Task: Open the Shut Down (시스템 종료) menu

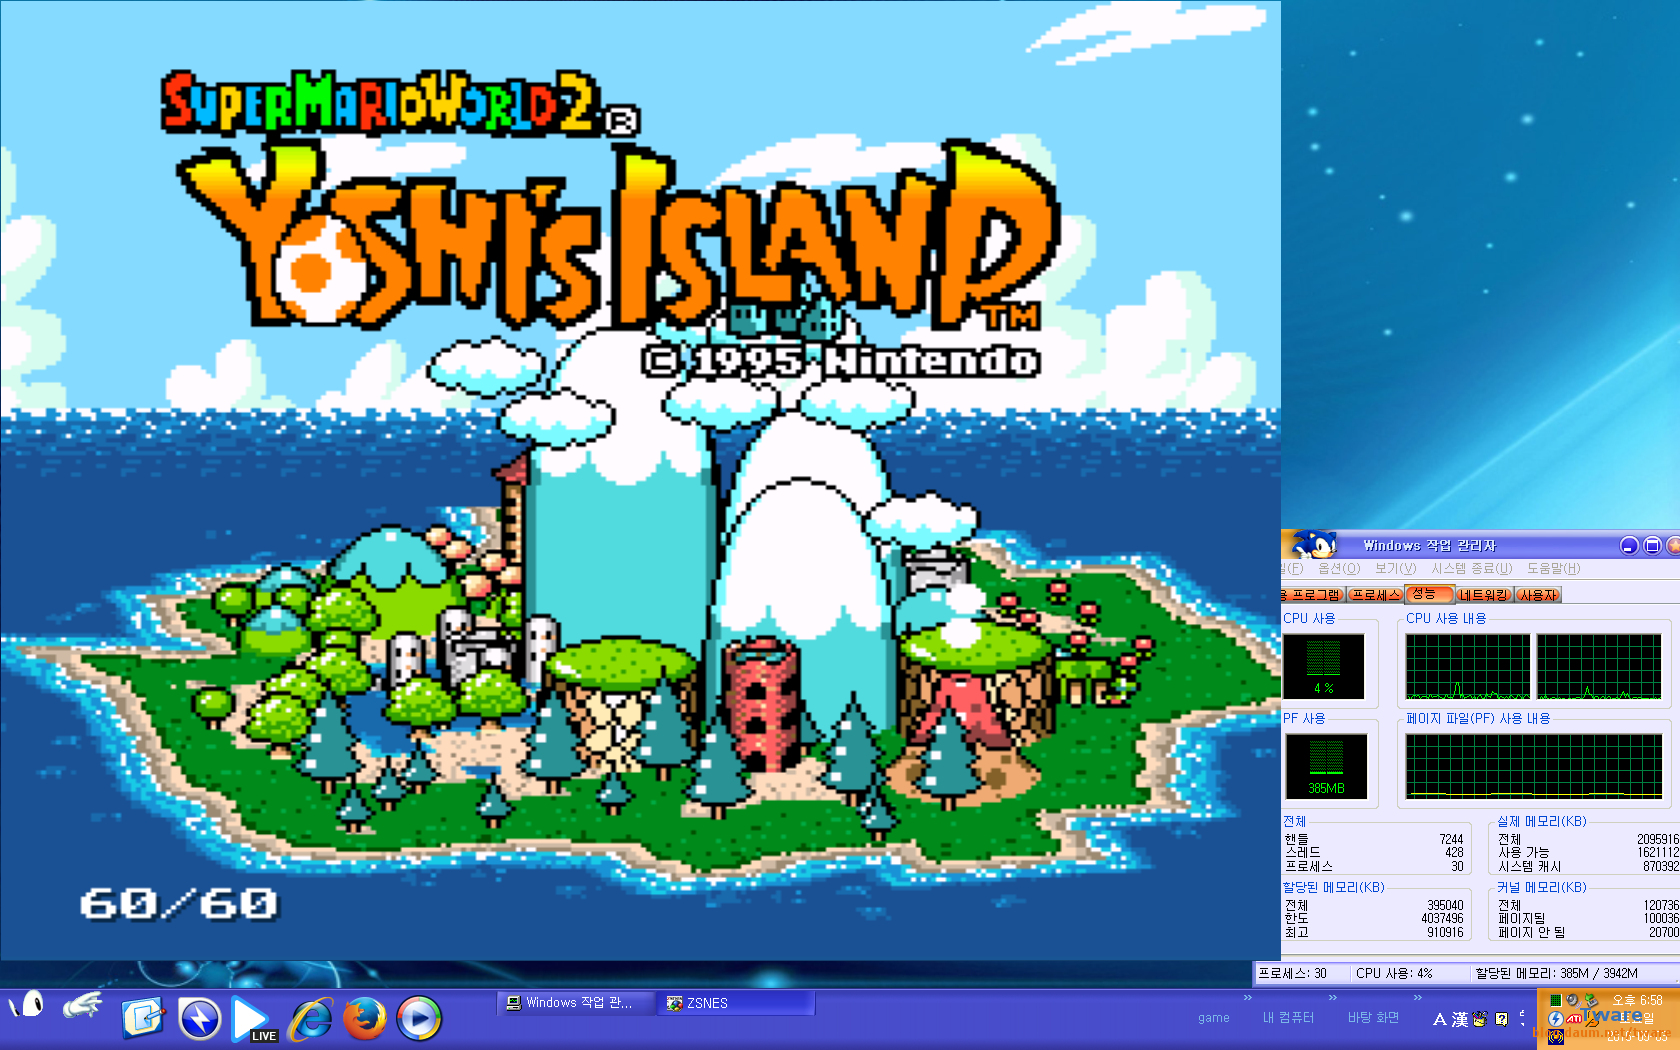Action: [1471, 569]
